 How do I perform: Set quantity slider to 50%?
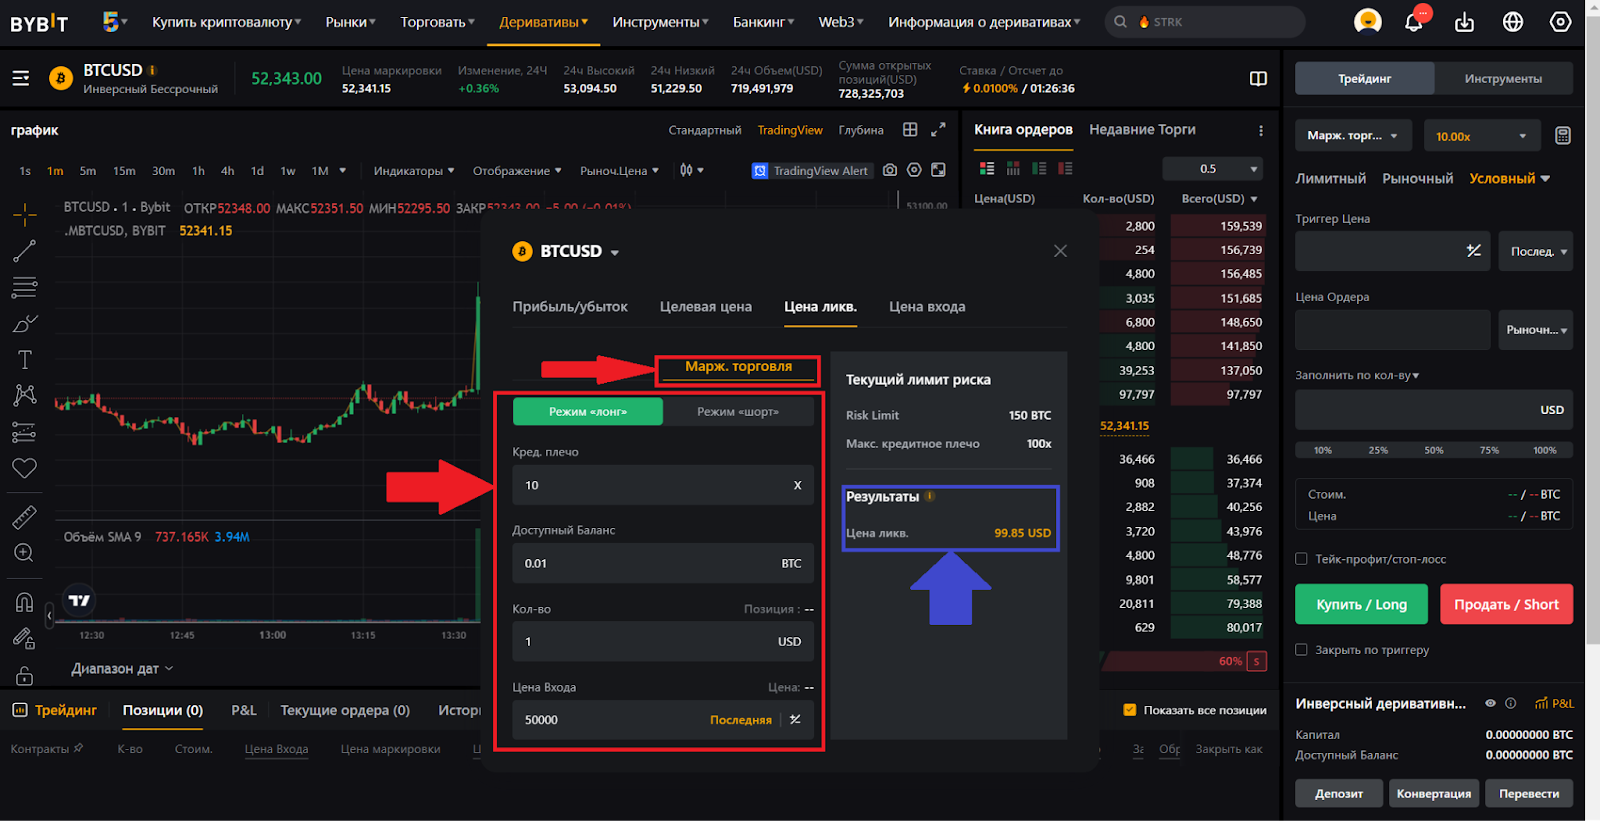click(x=1434, y=450)
